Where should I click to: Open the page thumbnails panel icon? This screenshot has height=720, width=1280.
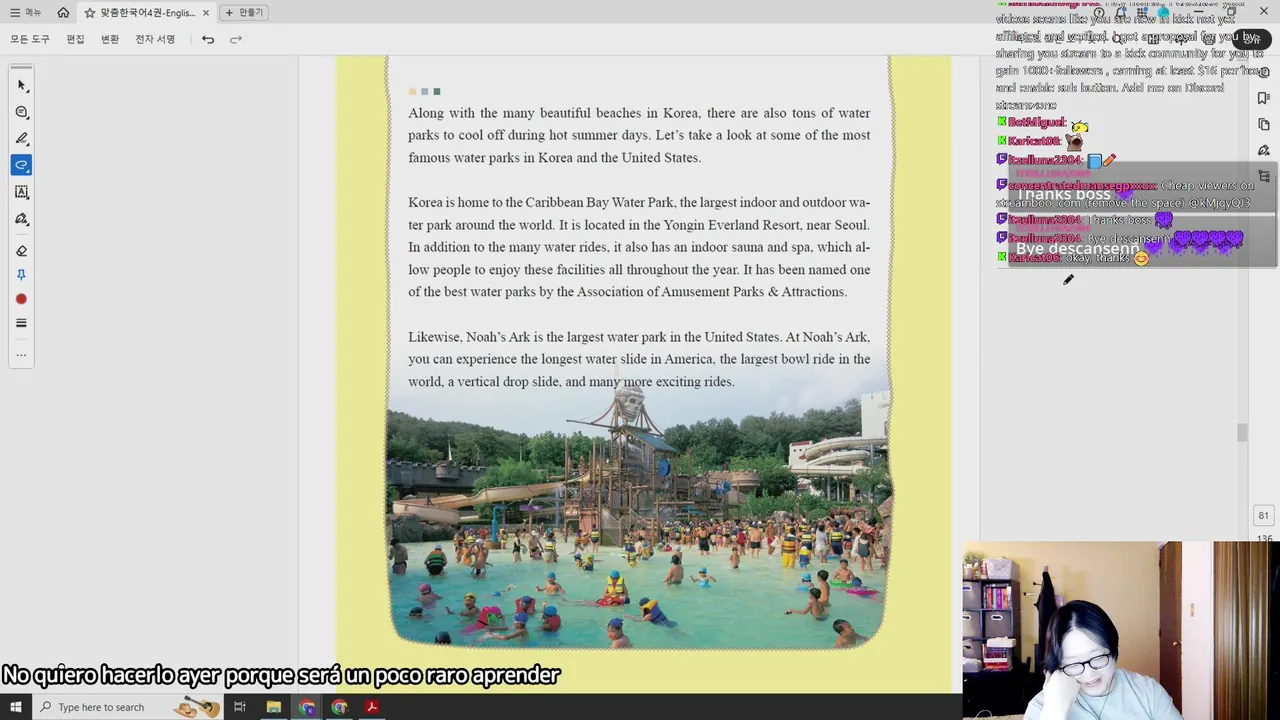coord(1264,124)
